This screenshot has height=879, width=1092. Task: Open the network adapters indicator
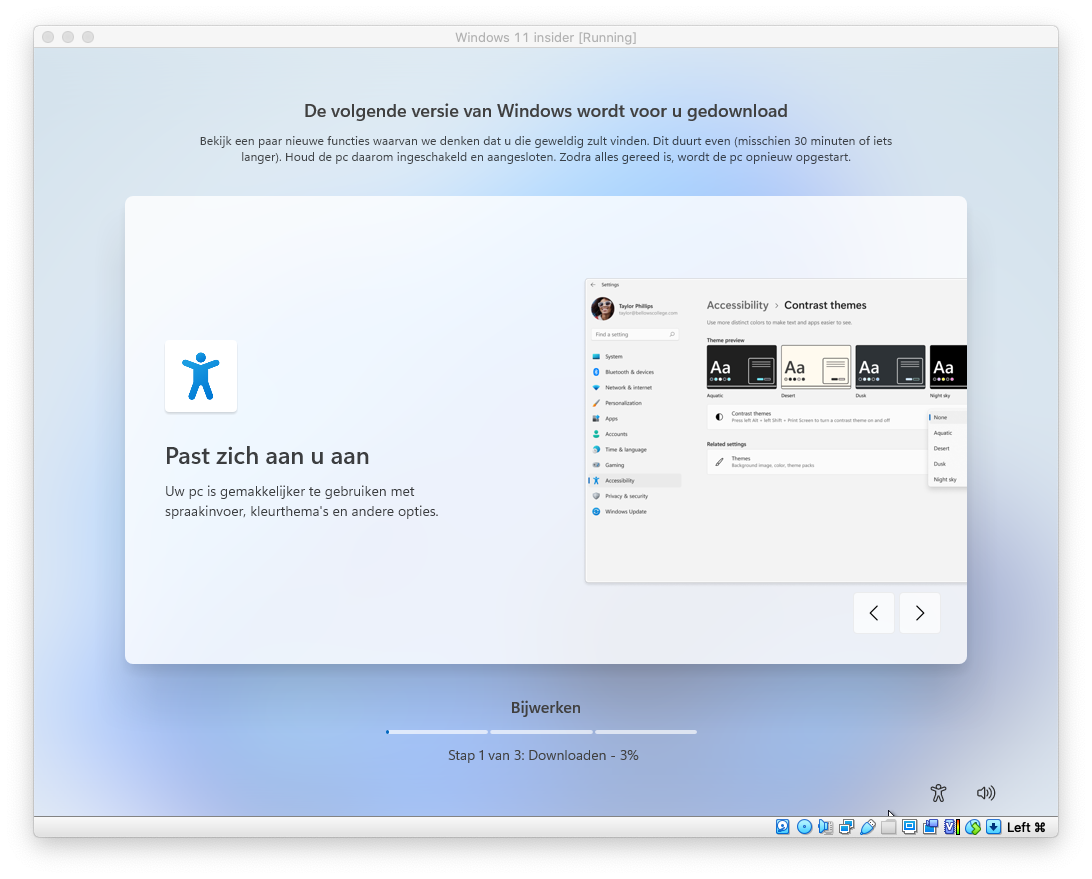(846, 827)
